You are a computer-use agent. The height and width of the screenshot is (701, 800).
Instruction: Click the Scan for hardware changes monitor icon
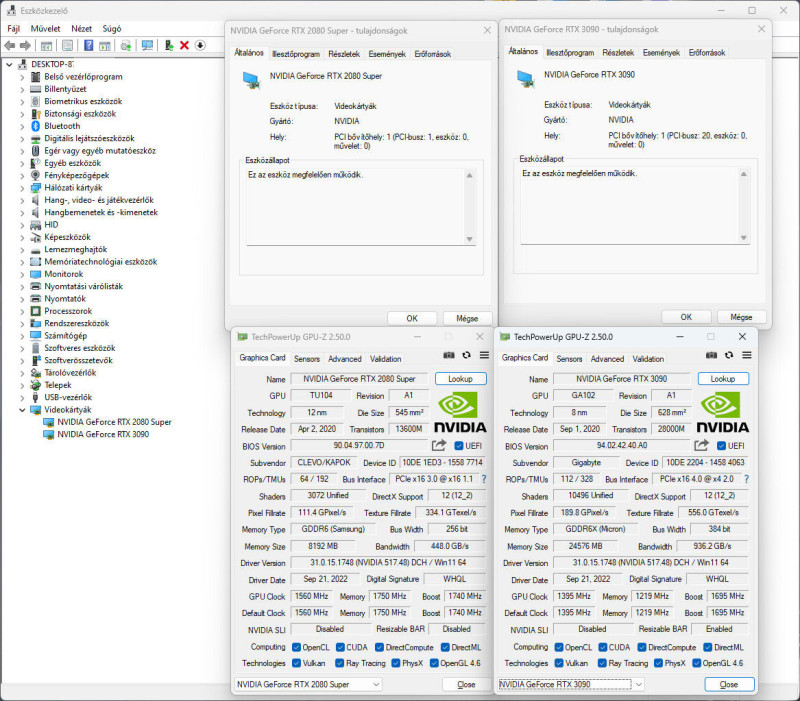point(147,45)
